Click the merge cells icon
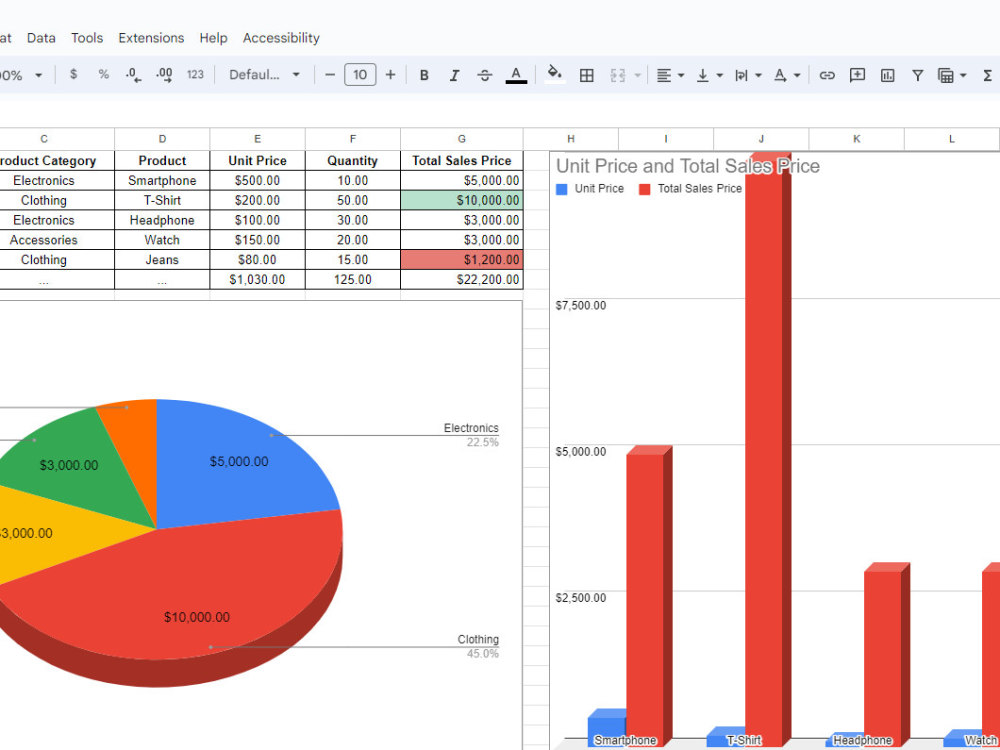Screen dimensions: 1000x750 617,75
